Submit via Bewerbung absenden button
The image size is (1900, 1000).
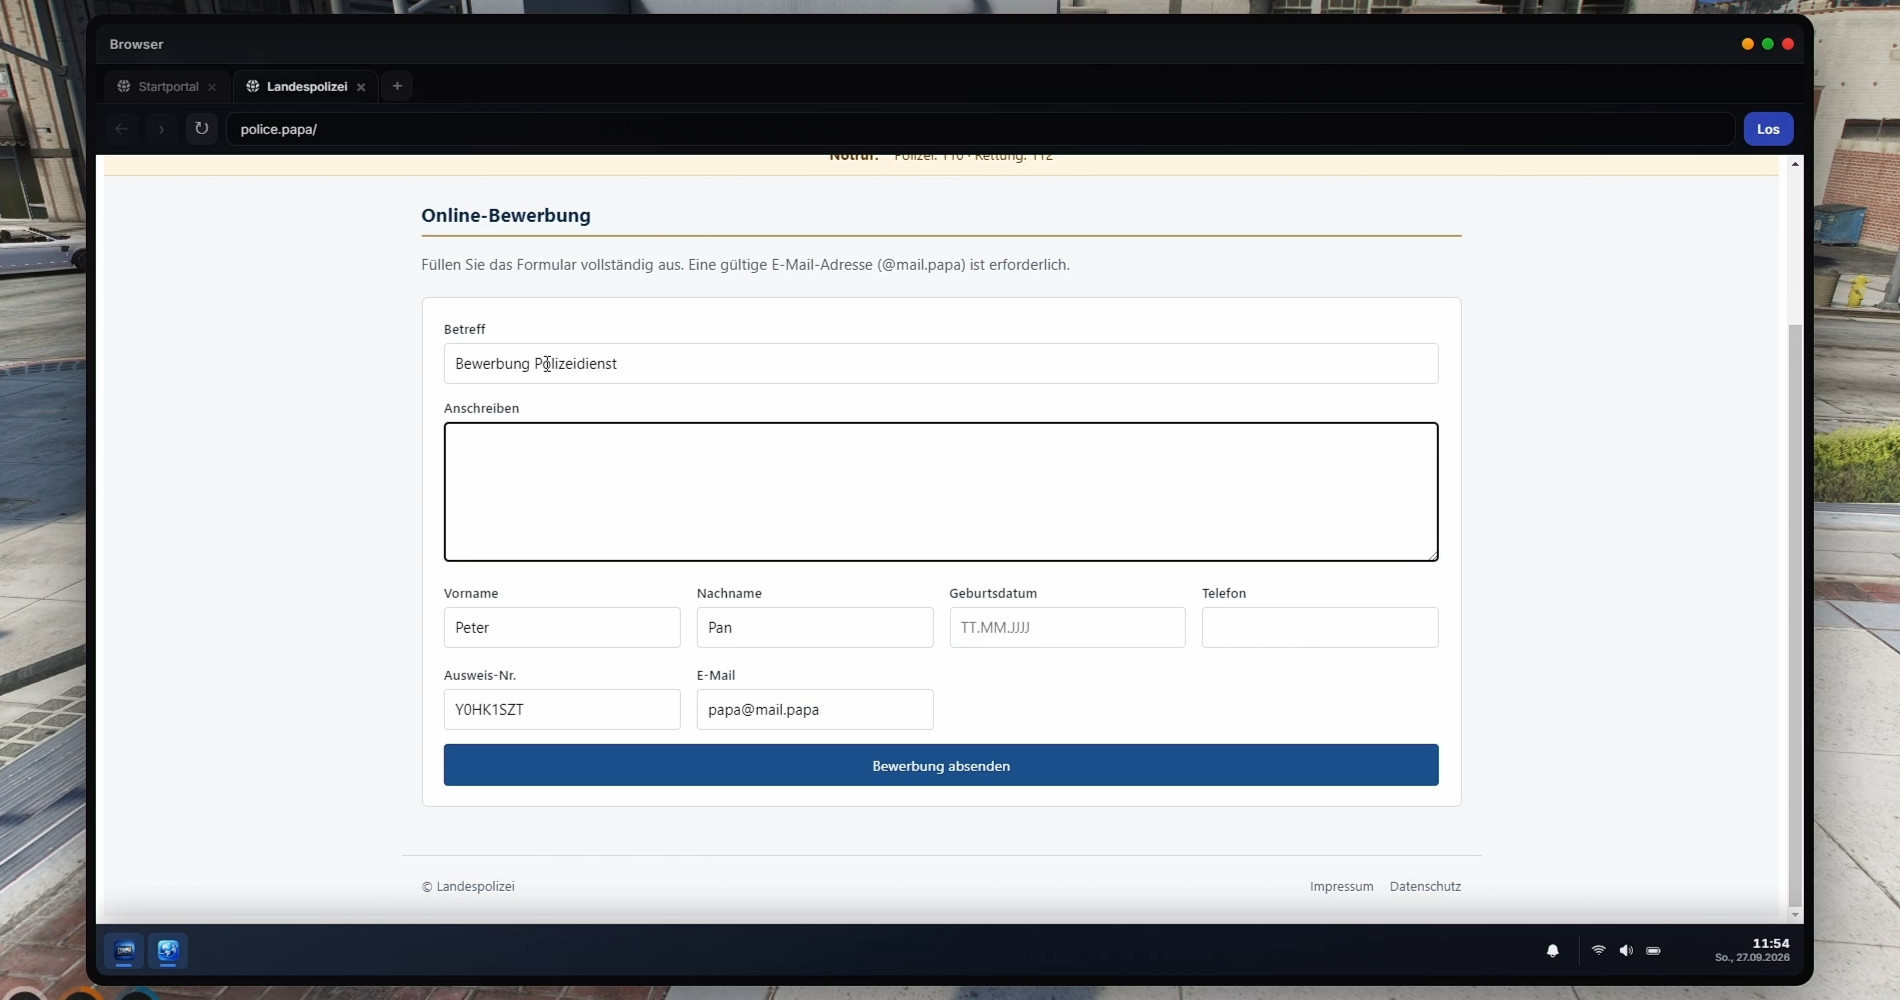click(x=941, y=765)
